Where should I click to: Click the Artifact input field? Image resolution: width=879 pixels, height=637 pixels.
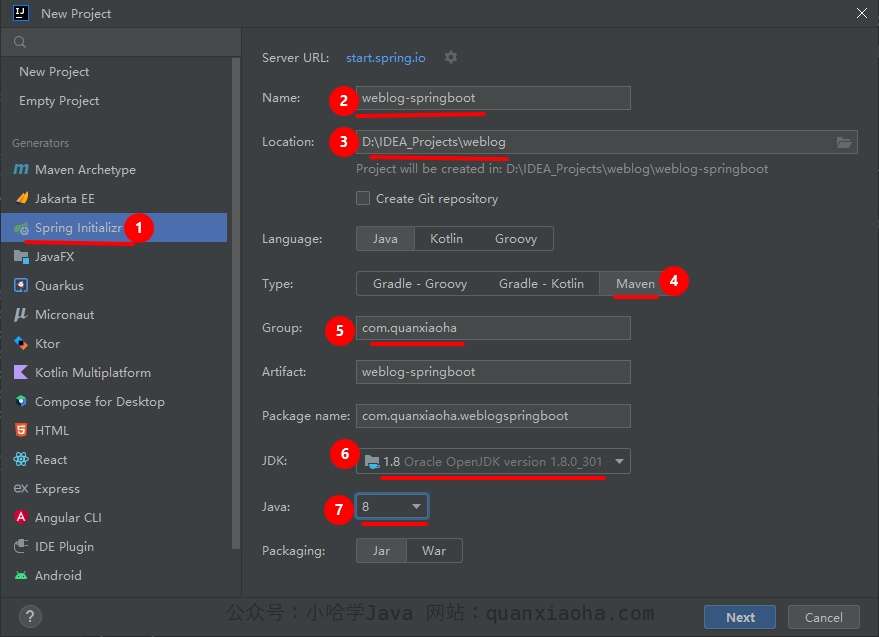493,372
